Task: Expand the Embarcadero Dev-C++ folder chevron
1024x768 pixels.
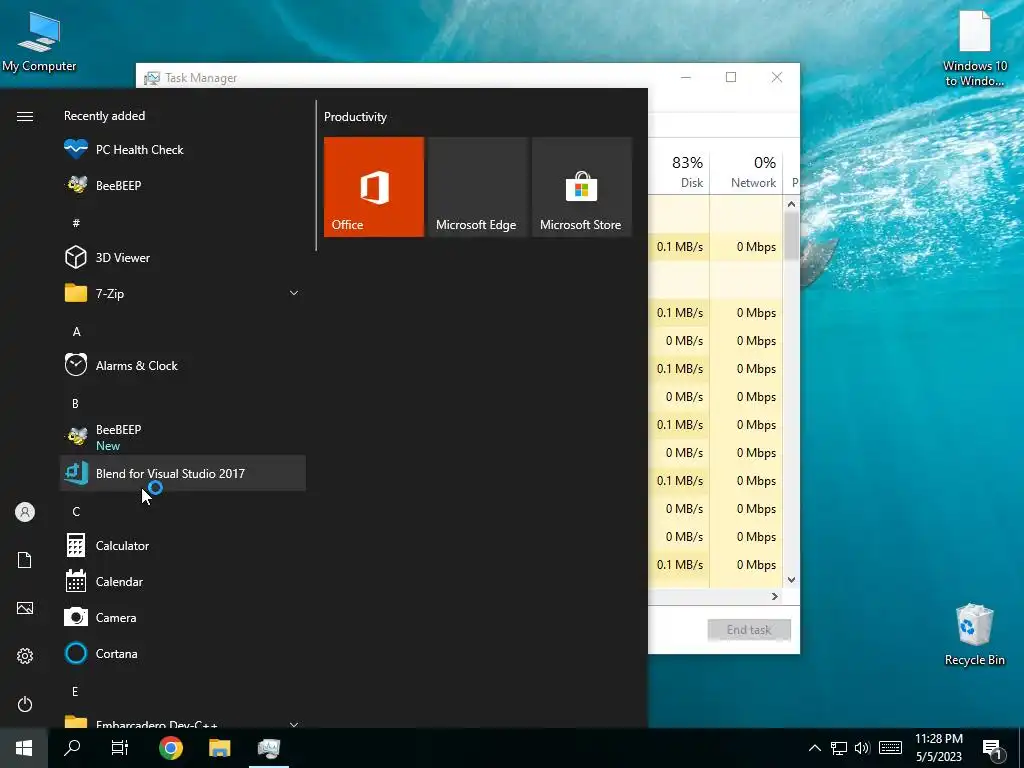Action: tap(294, 724)
